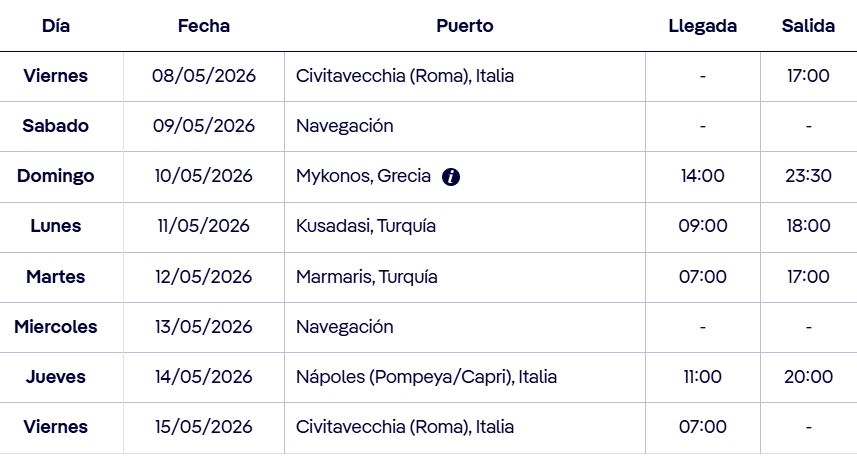Click the 09:00 arrival time for Kusadasi
The width and height of the screenshot is (857, 462).
coord(703,226)
